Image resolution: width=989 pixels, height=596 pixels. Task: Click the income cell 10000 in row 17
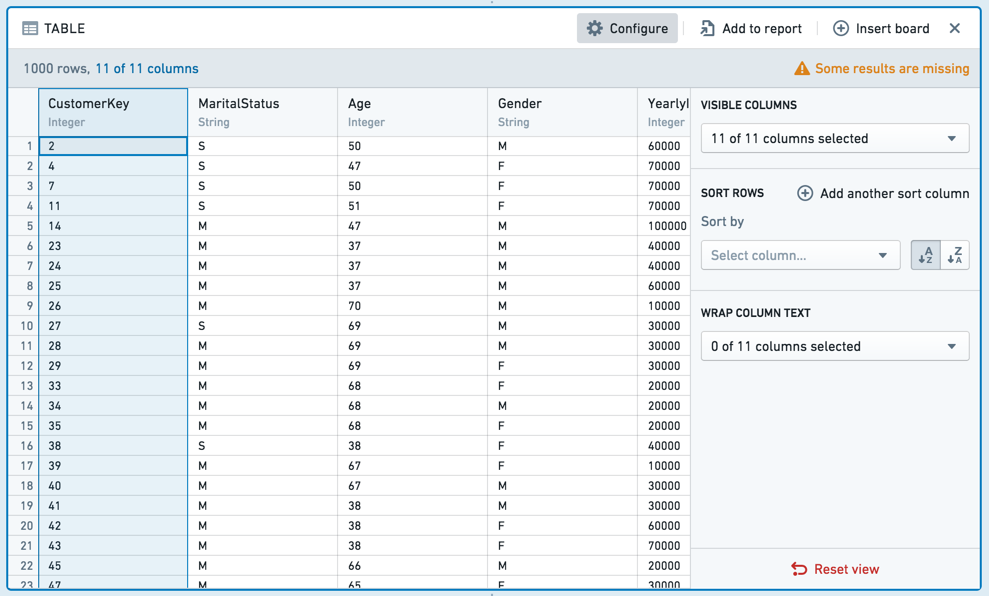pyautogui.click(x=664, y=466)
